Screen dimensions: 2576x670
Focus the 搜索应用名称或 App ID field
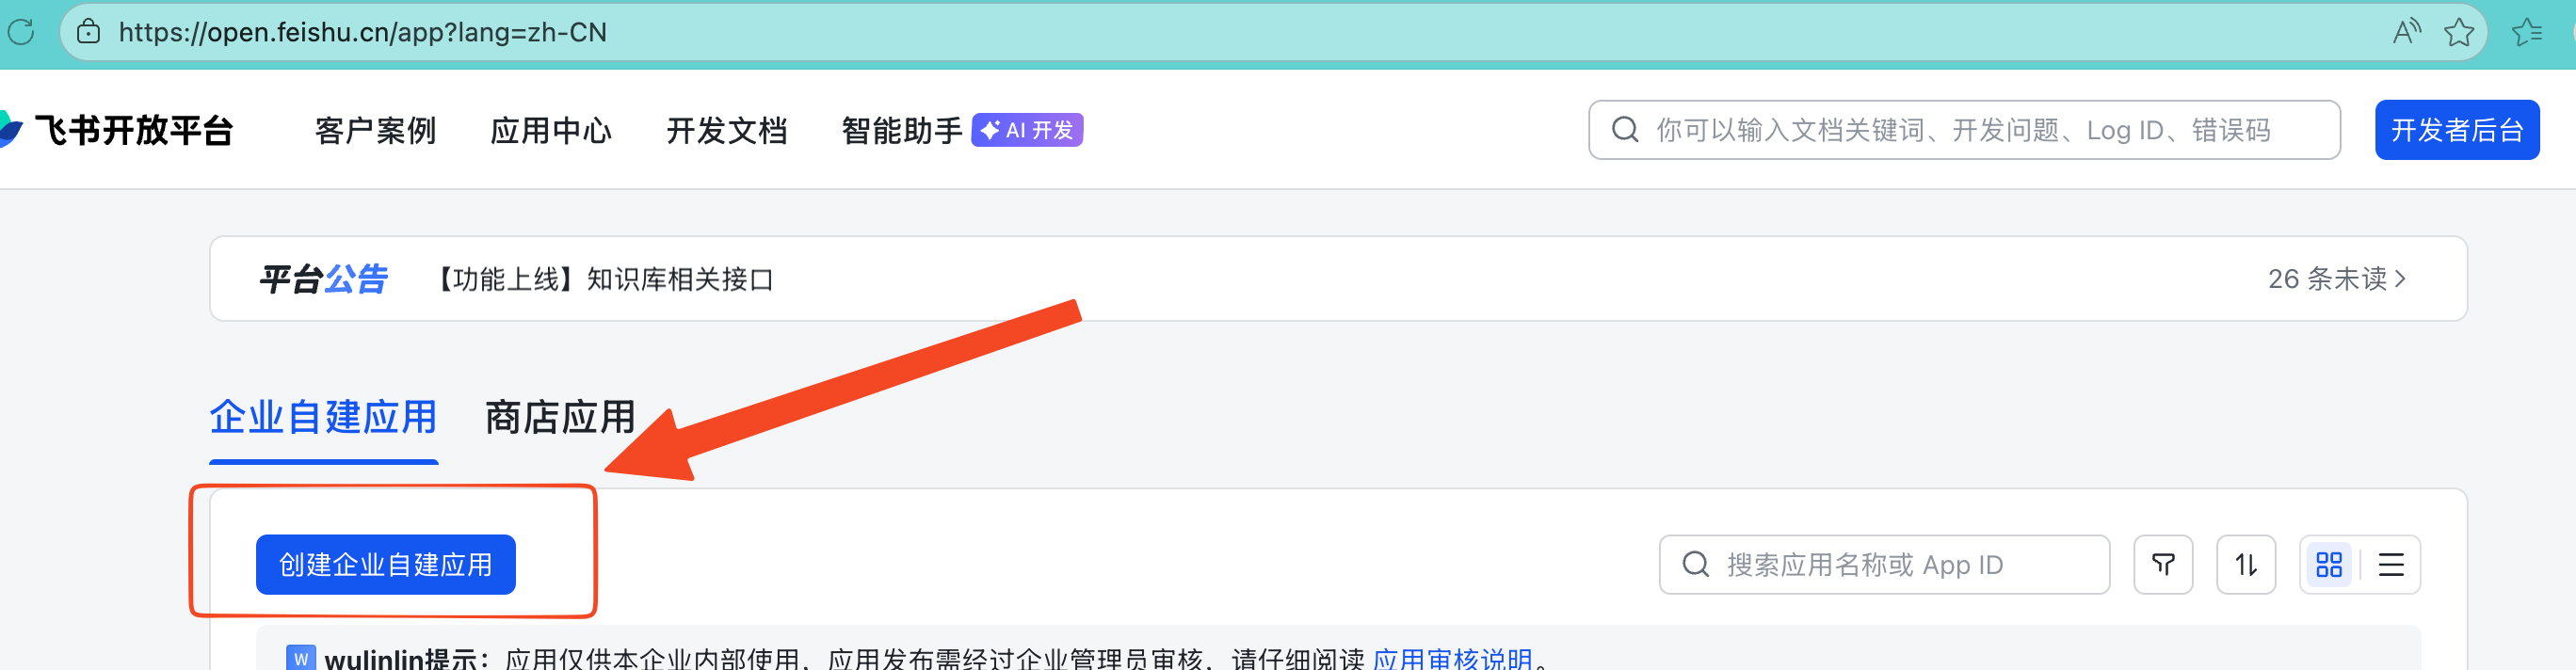coord(1884,565)
